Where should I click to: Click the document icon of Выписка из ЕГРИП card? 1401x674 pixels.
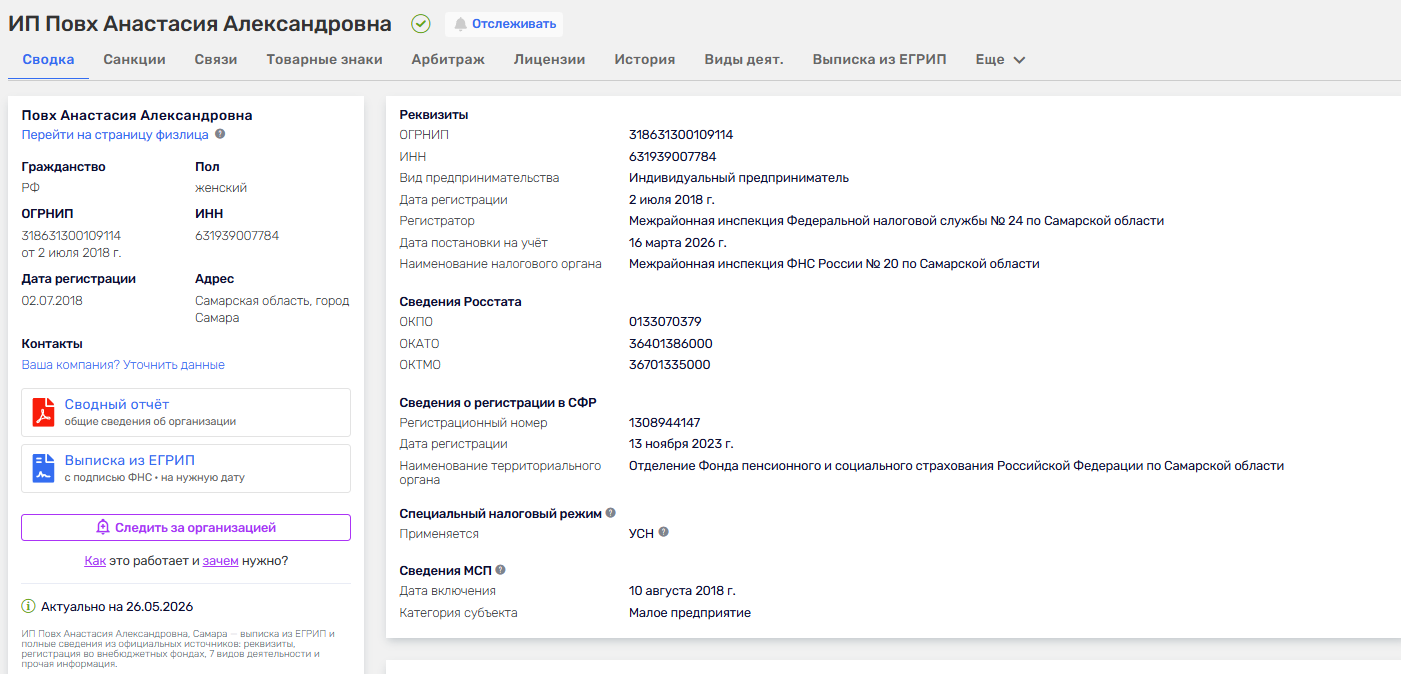(43, 468)
